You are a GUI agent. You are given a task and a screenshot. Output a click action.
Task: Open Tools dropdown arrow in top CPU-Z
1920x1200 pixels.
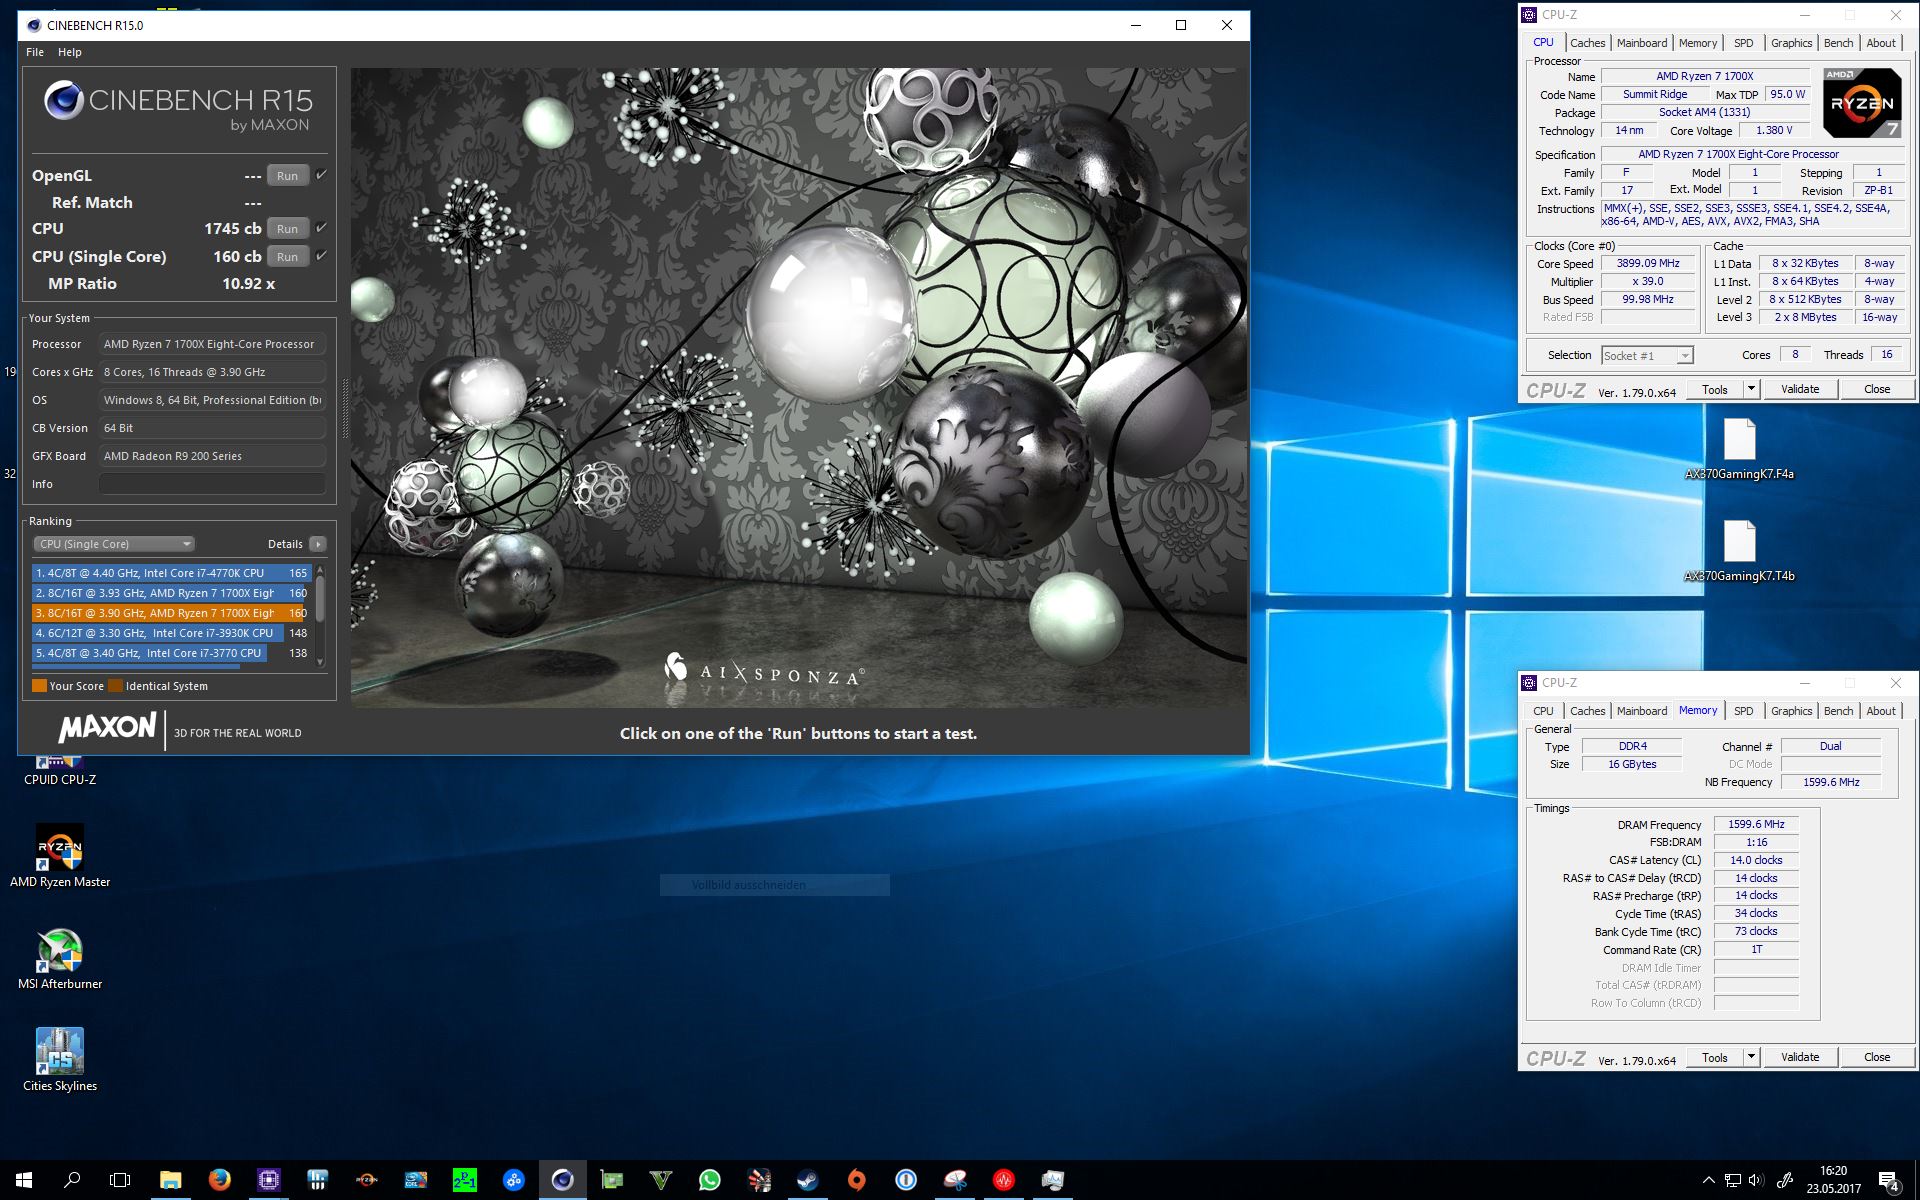tap(1751, 389)
